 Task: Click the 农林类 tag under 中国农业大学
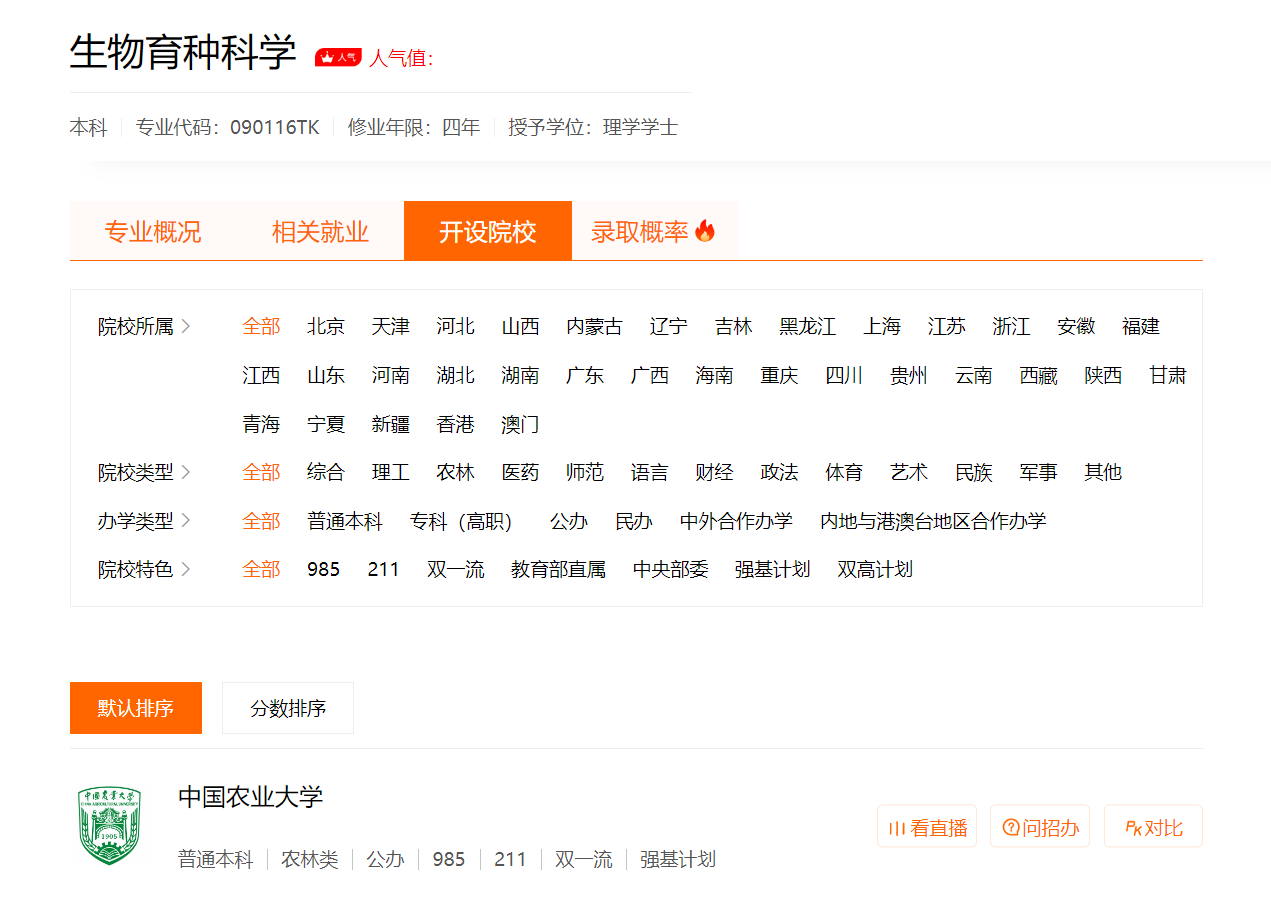pos(310,859)
